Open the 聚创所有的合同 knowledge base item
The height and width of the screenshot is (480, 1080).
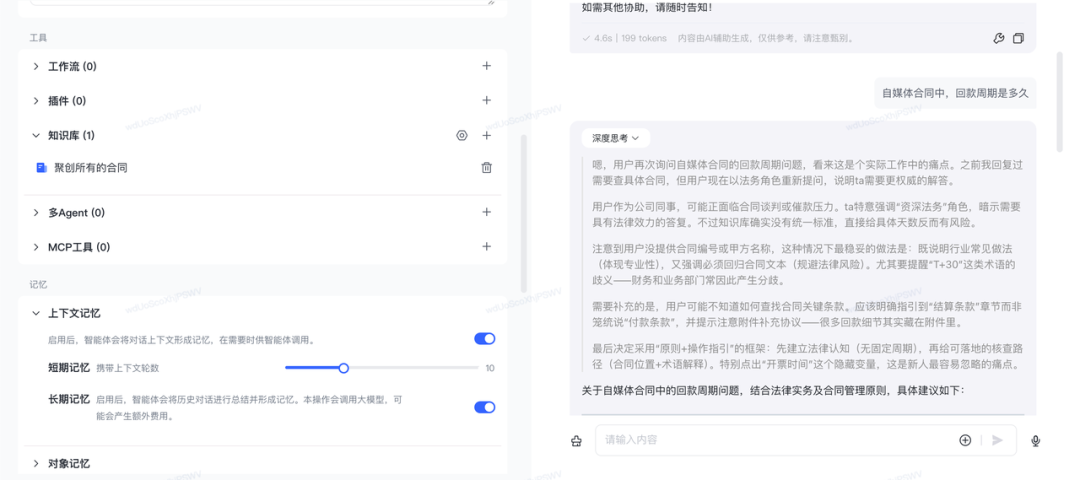90,168
